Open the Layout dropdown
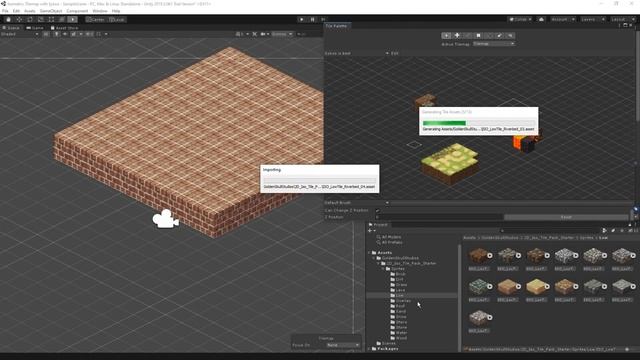This screenshot has height=360, width=640. 623,19
